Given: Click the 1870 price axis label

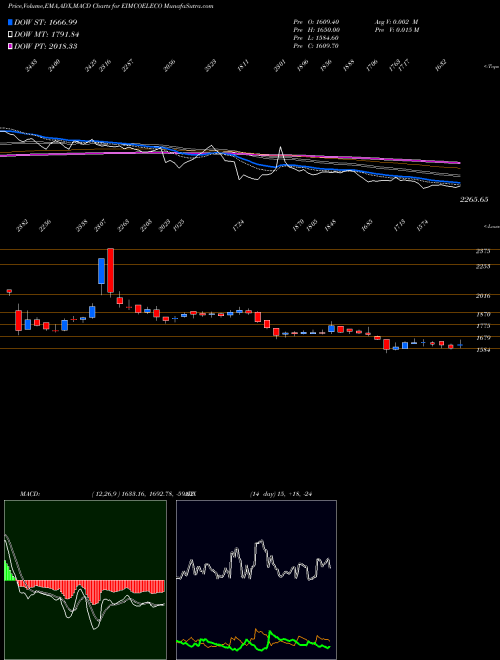Looking at the screenshot, I should click(x=483, y=314).
